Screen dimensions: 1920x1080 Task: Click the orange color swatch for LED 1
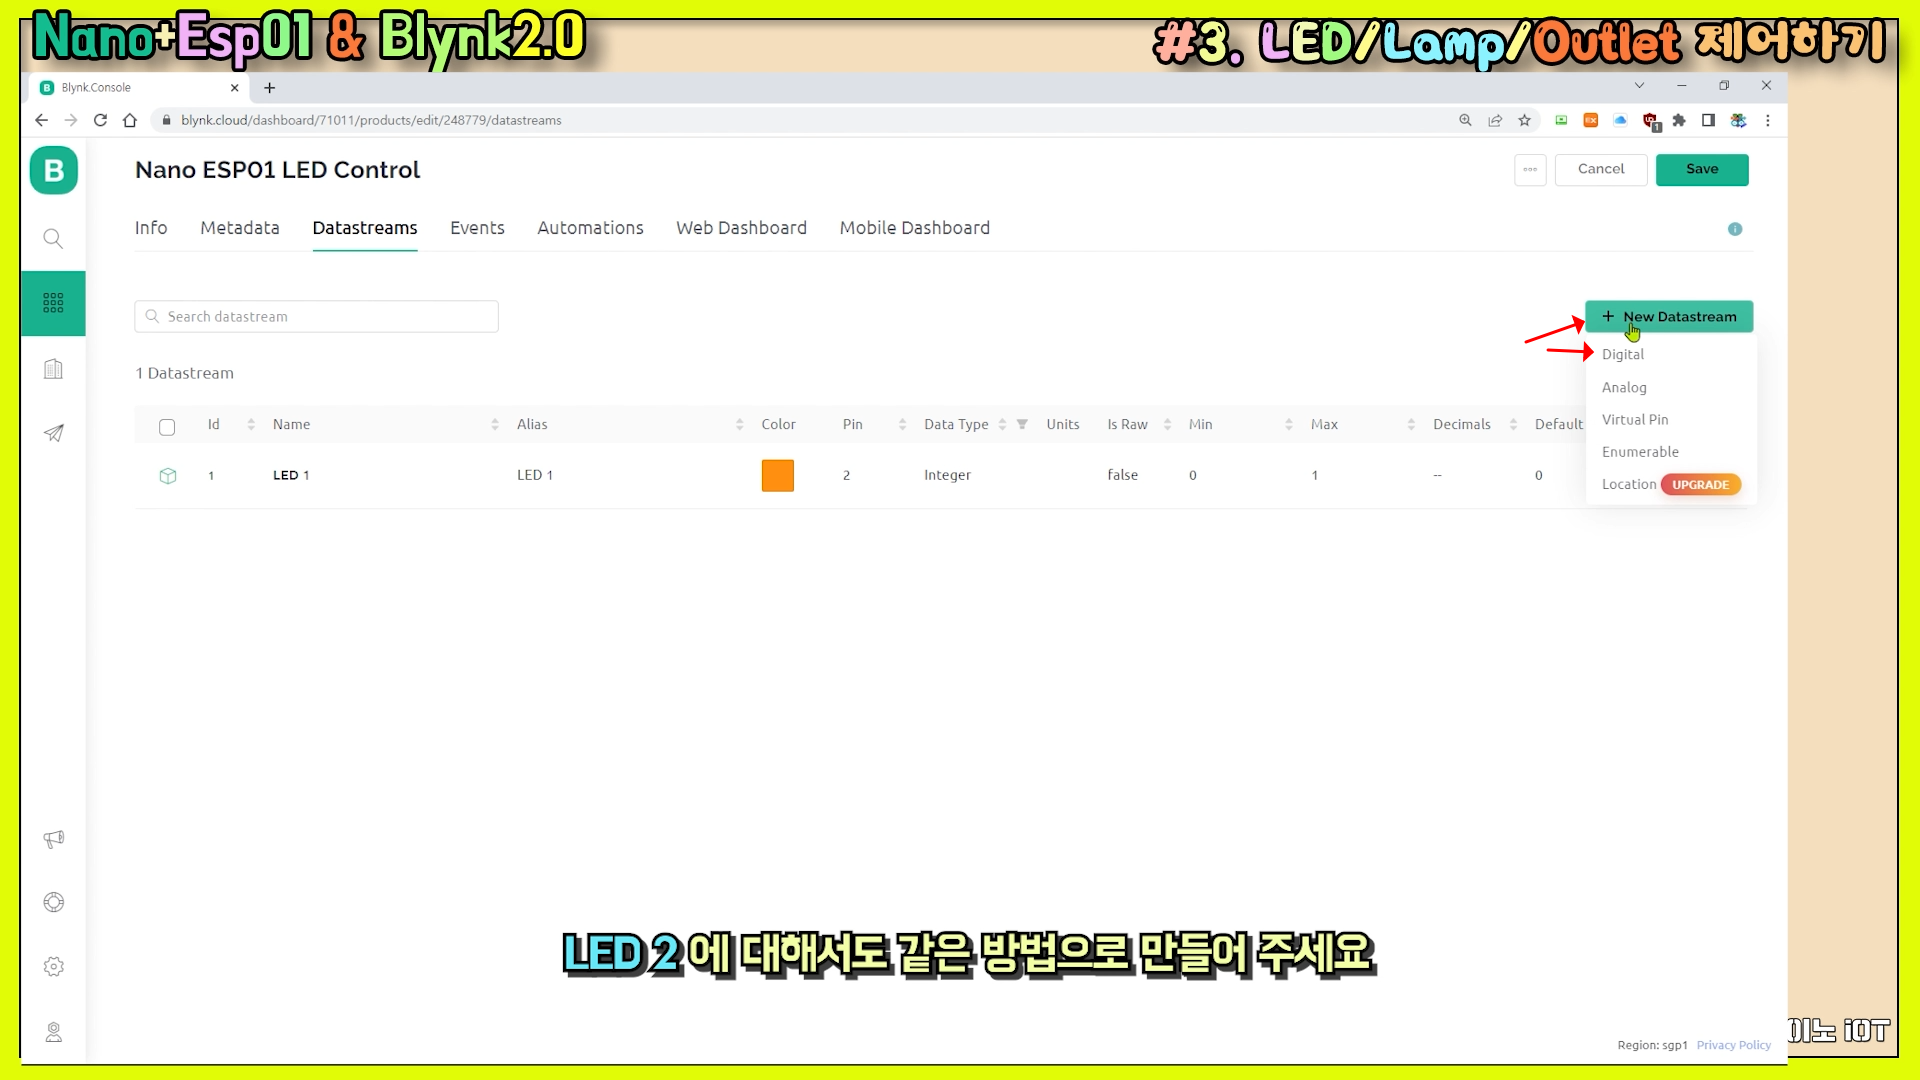[777, 476]
